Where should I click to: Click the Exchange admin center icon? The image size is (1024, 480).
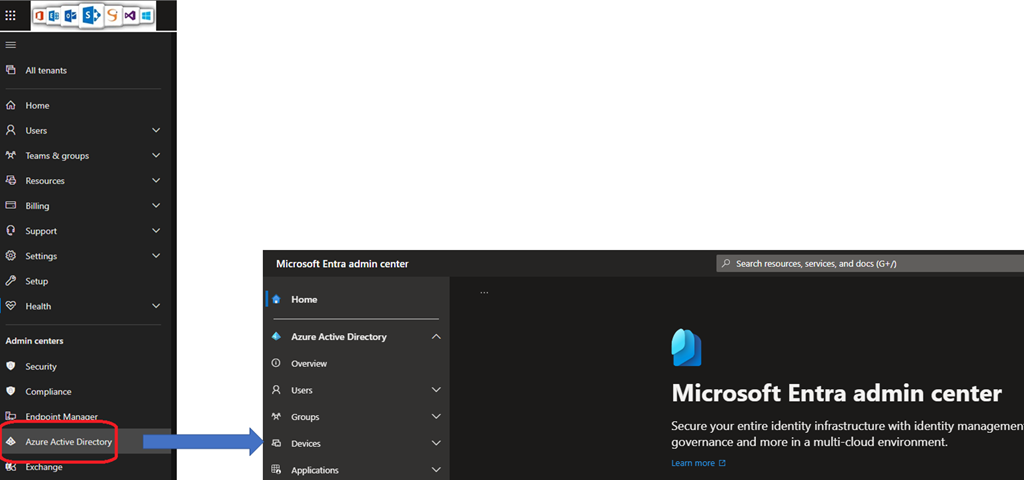click(x=11, y=467)
